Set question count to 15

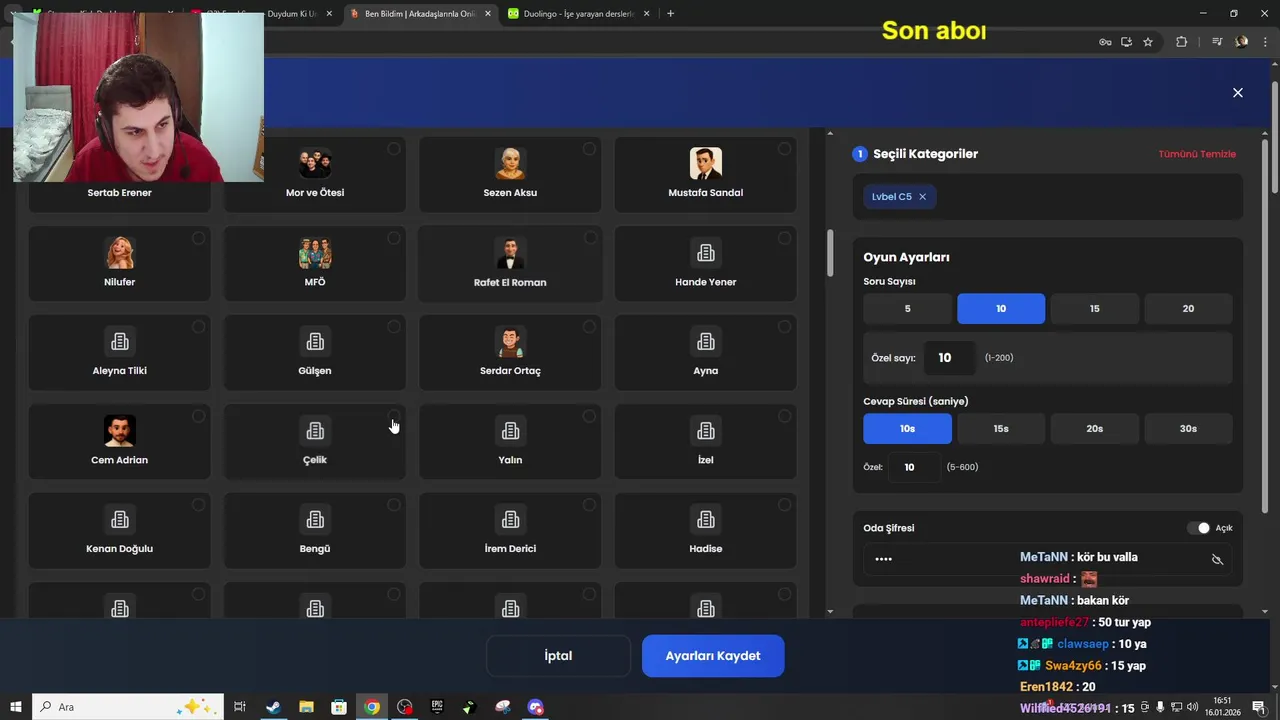point(1094,309)
